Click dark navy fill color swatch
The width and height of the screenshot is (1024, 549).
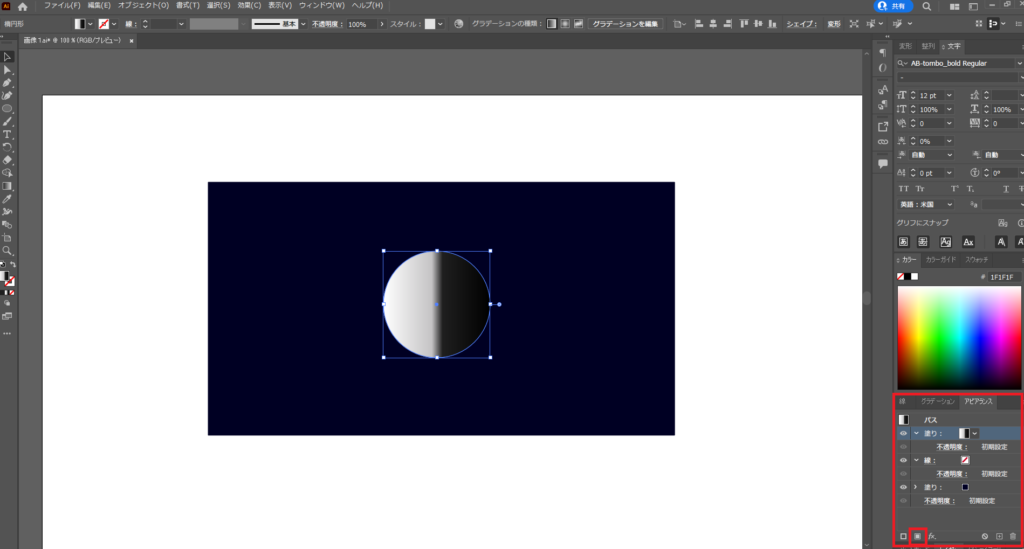coord(965,487)
